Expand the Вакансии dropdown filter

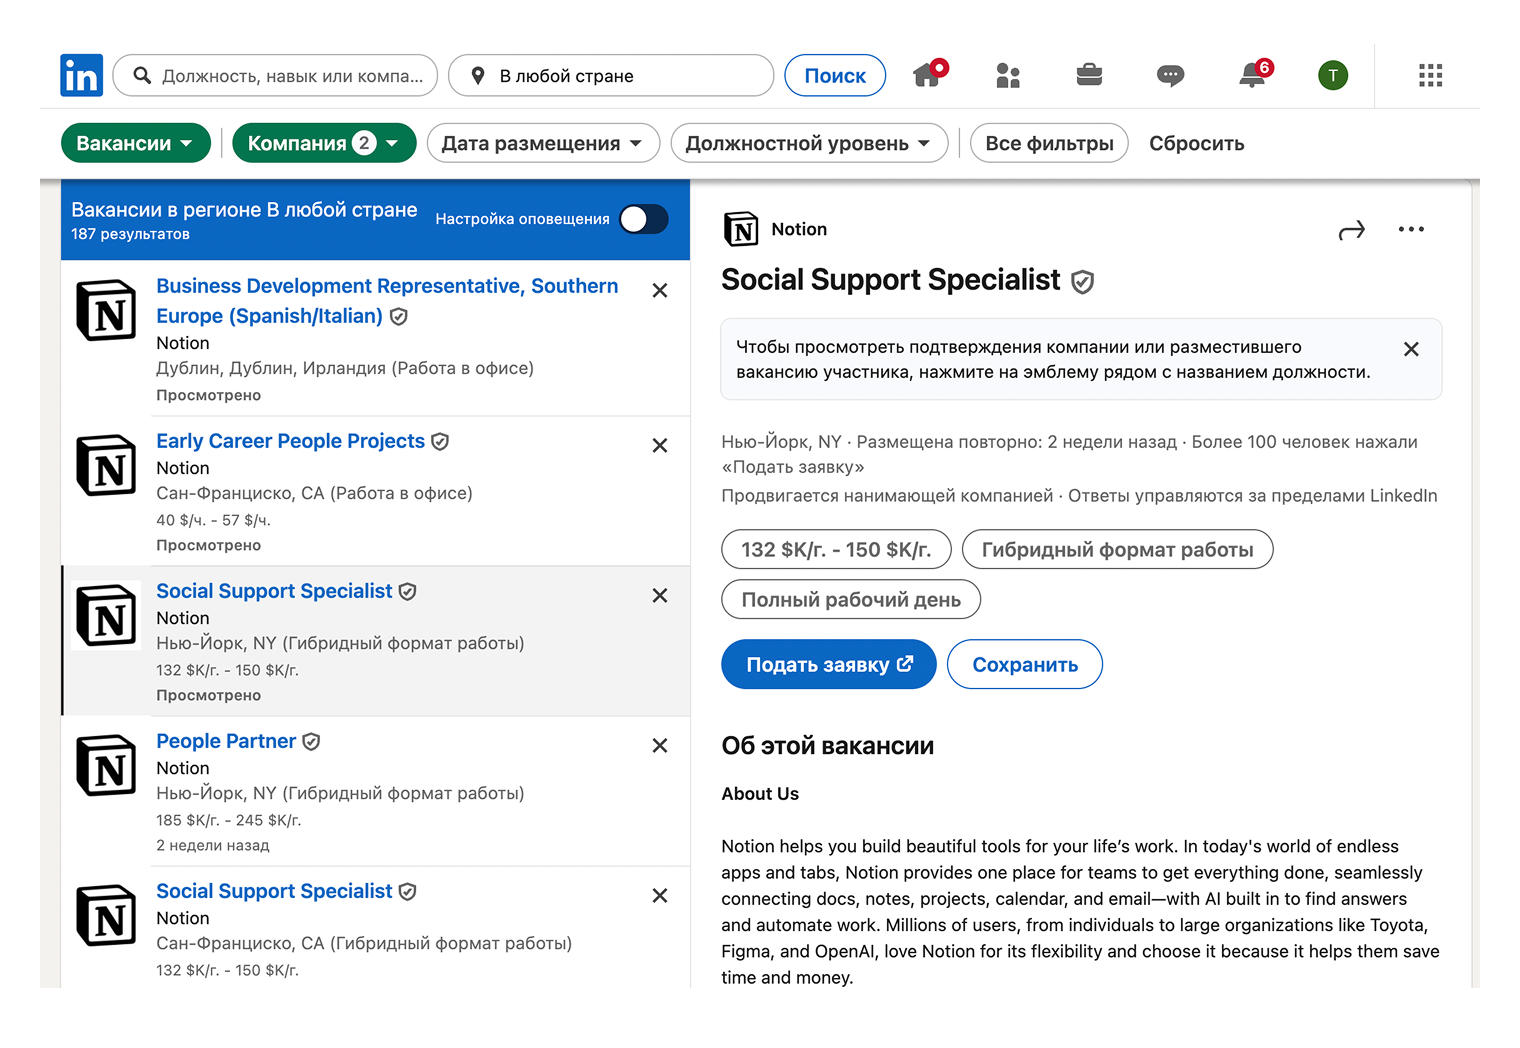click(x=135, y=143)
